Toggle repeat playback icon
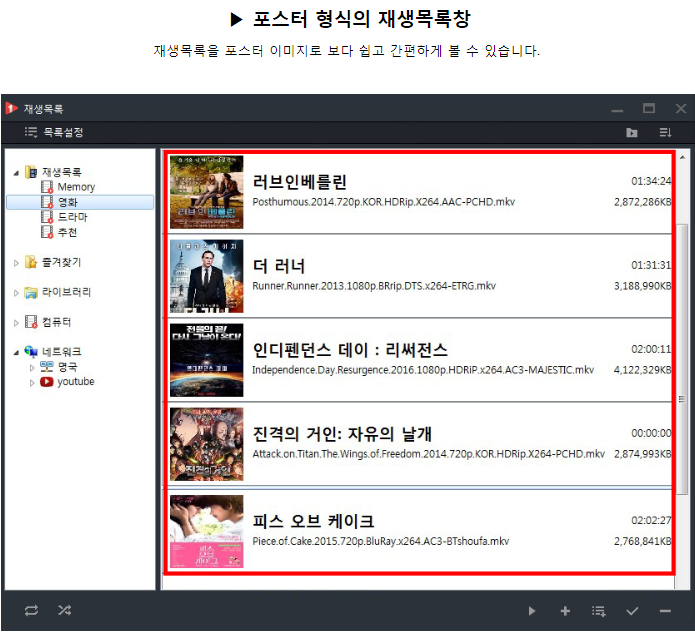Image resolution: width=695 pixels, height=639 pixels. point(31,610)
